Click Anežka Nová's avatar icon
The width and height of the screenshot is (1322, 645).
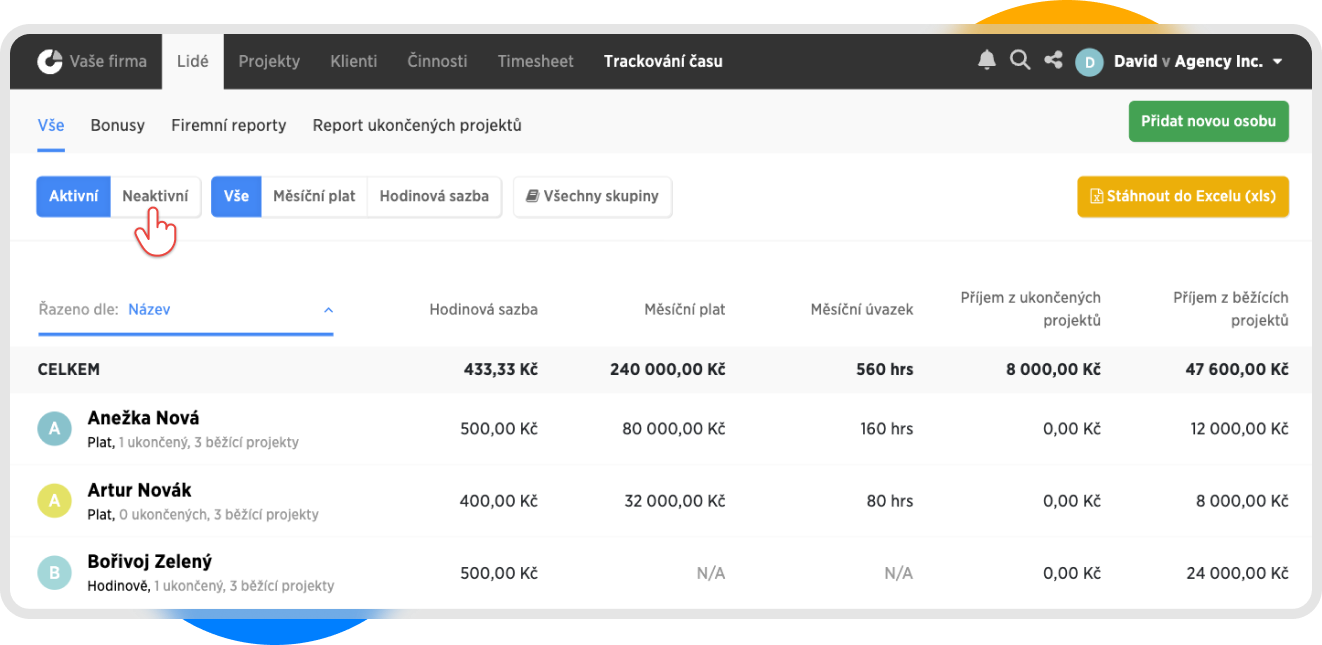click(x=54, y=429)
